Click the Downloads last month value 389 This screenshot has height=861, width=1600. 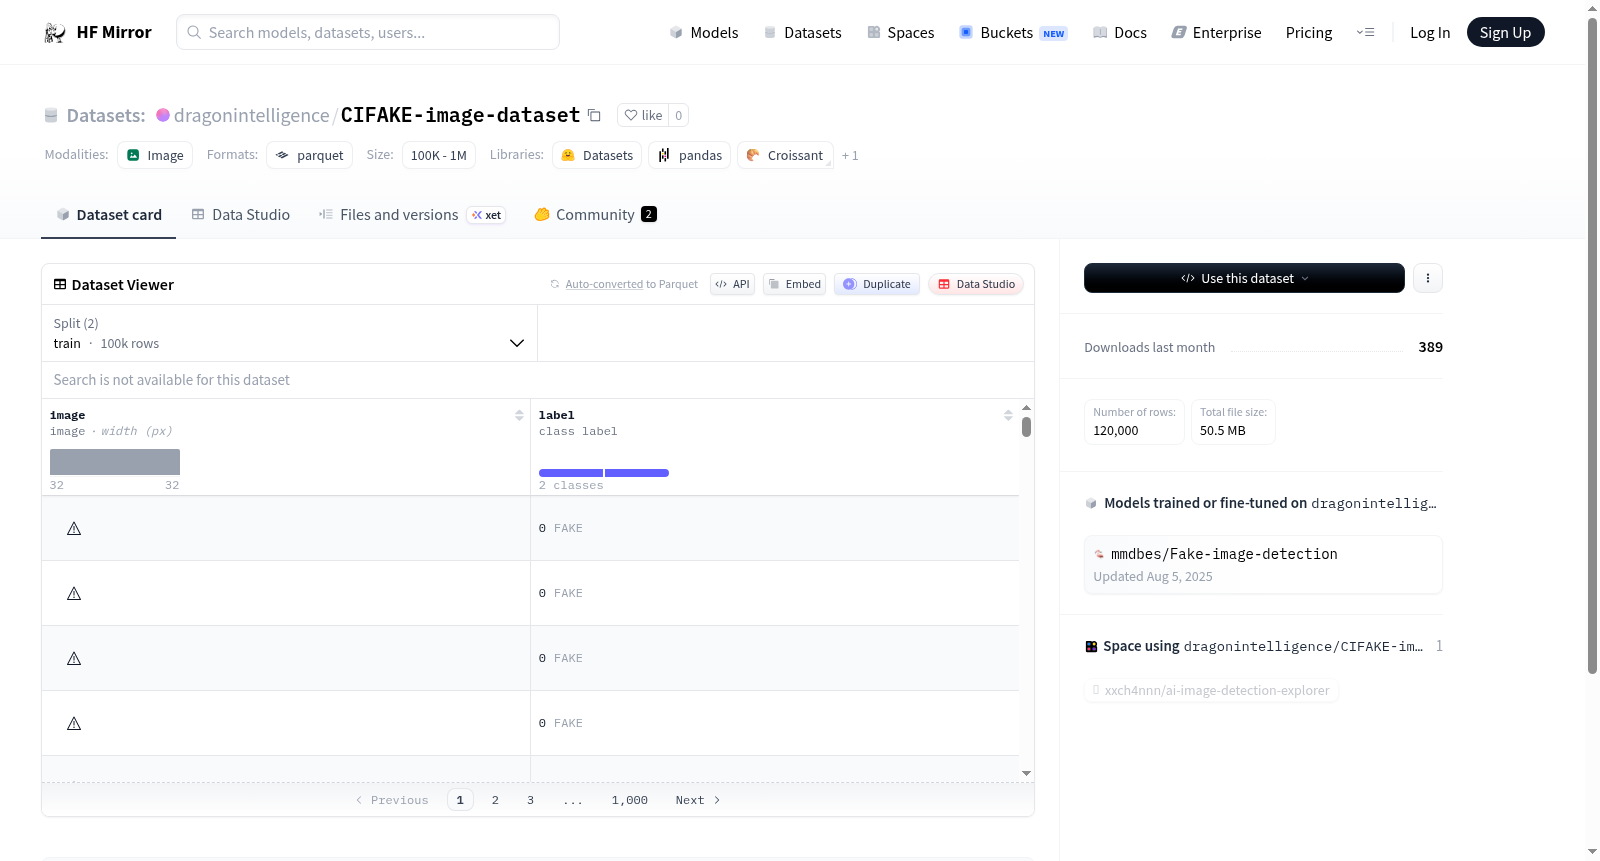1431,347
